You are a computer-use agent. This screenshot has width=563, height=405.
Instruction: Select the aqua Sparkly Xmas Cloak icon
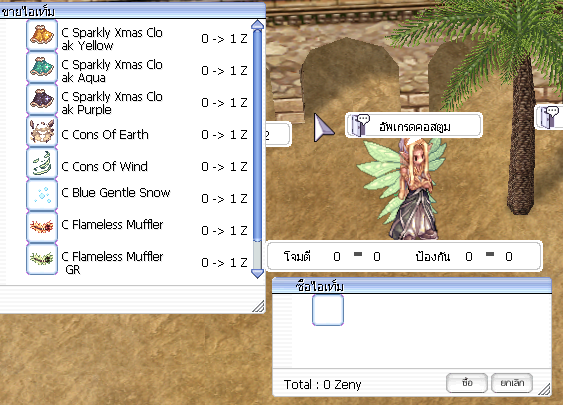(42, 68)
